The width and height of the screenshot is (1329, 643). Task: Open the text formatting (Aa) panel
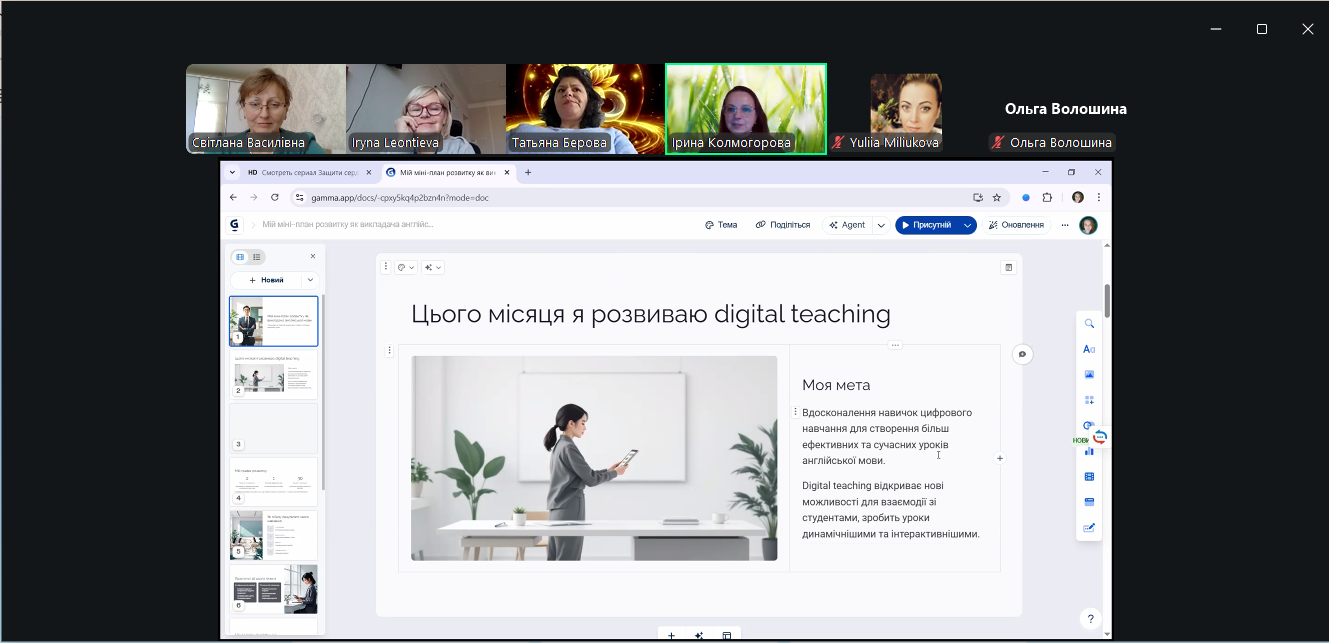[x=1089, y=349]
